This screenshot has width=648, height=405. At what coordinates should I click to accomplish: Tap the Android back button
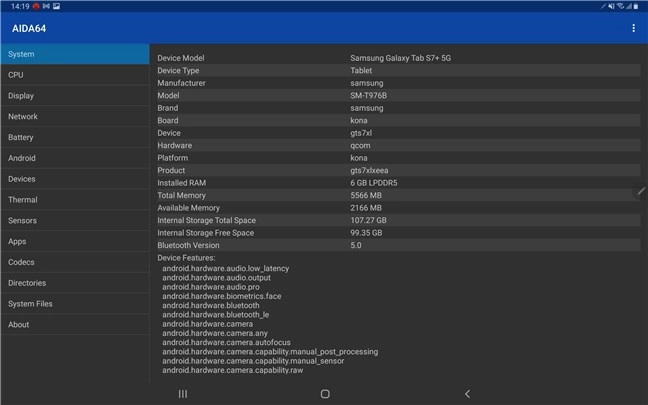click(x=467, y=394)
